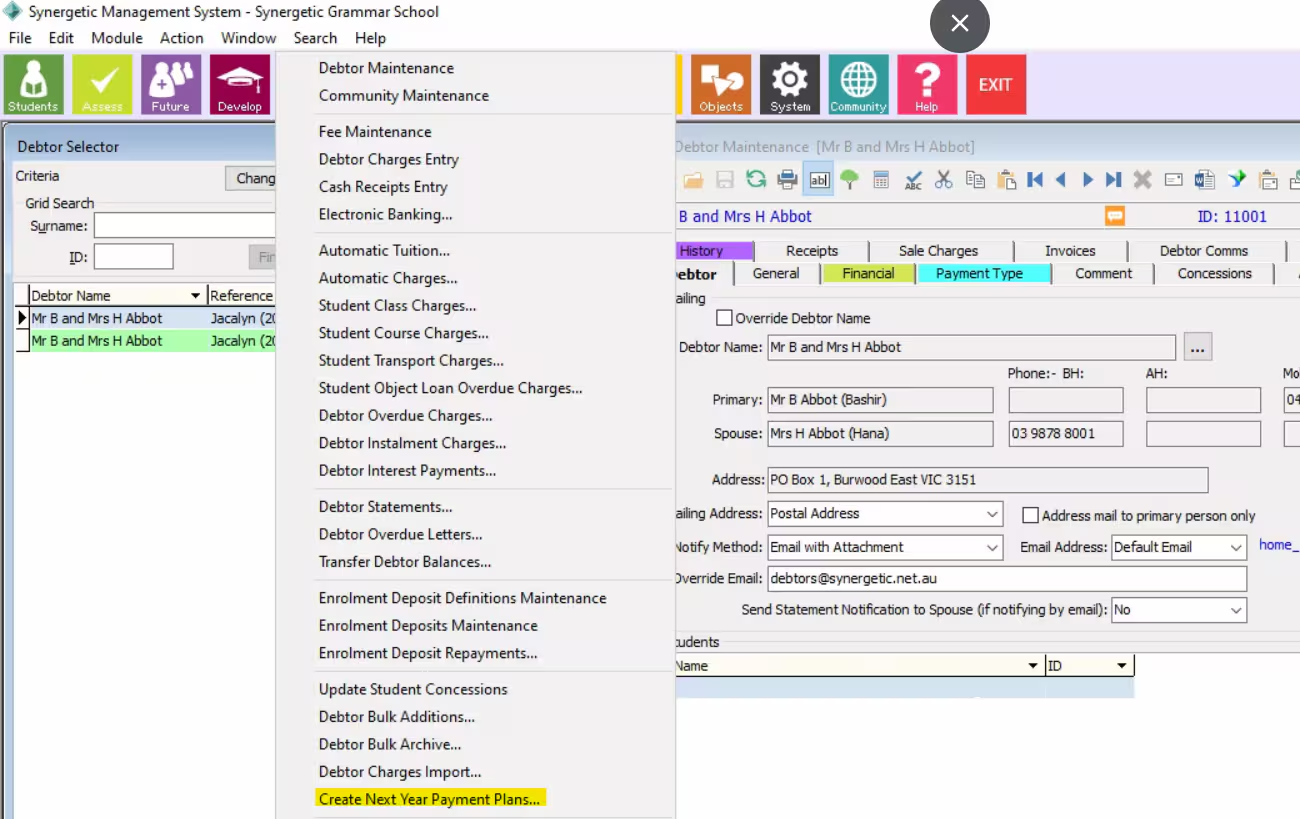Open the Help module
The width and height of the screenshot is (1300, 819).
(x=927, y=85)
